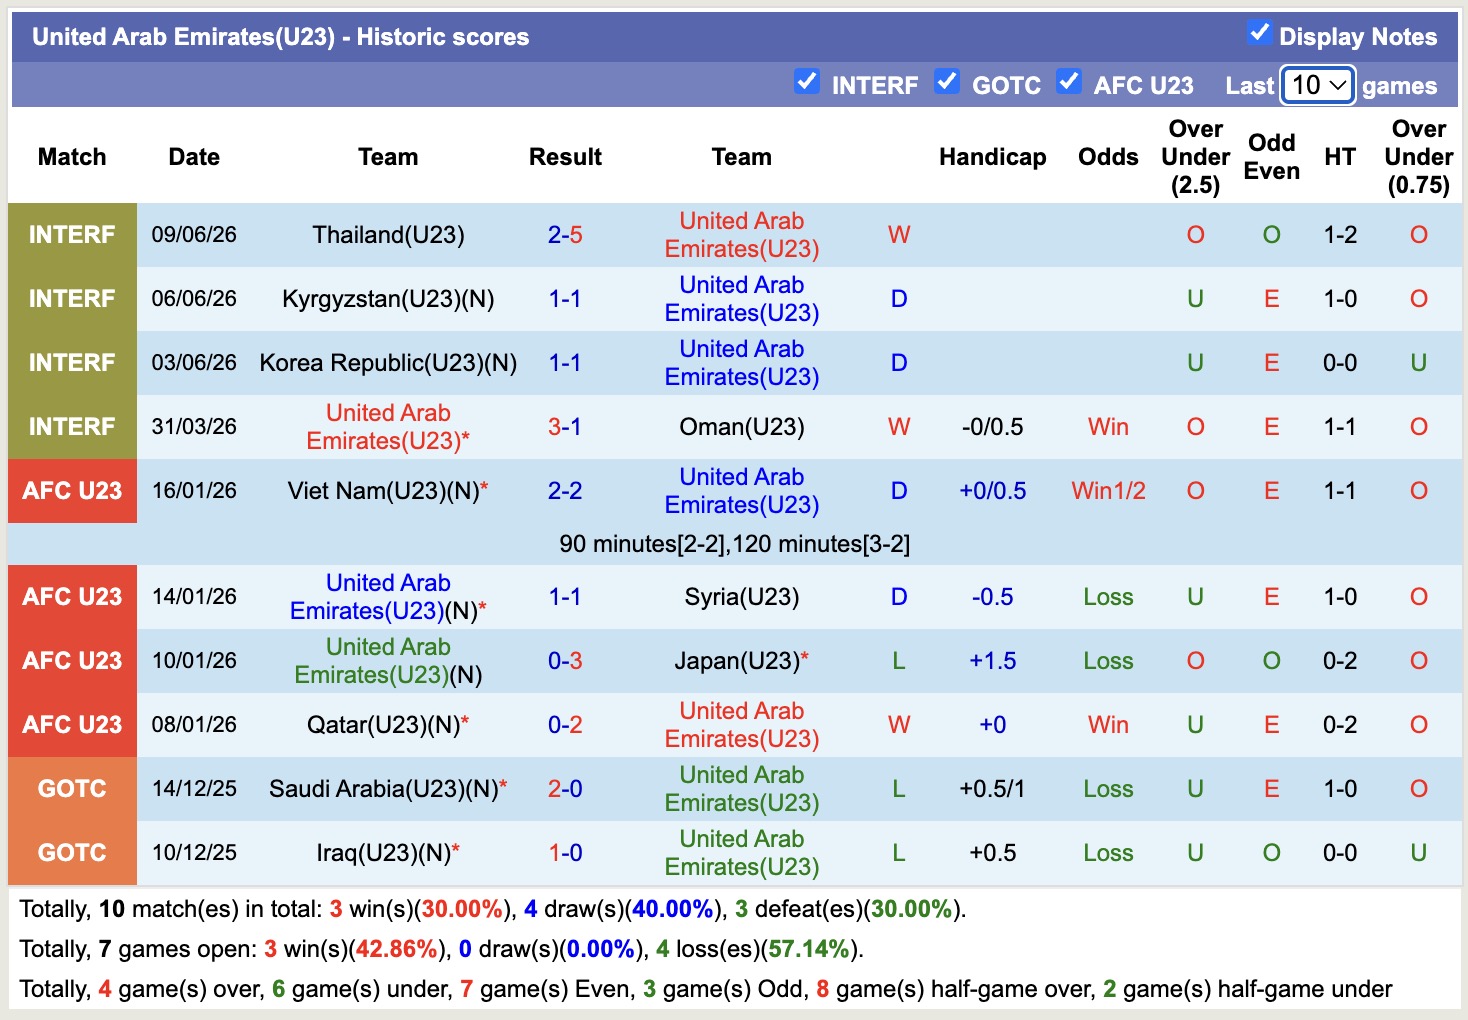Image resolution: width=1468 pixels, height=1020 pixels.
Task: Click the date 08/01/26
Action: [x=194, y=725]
